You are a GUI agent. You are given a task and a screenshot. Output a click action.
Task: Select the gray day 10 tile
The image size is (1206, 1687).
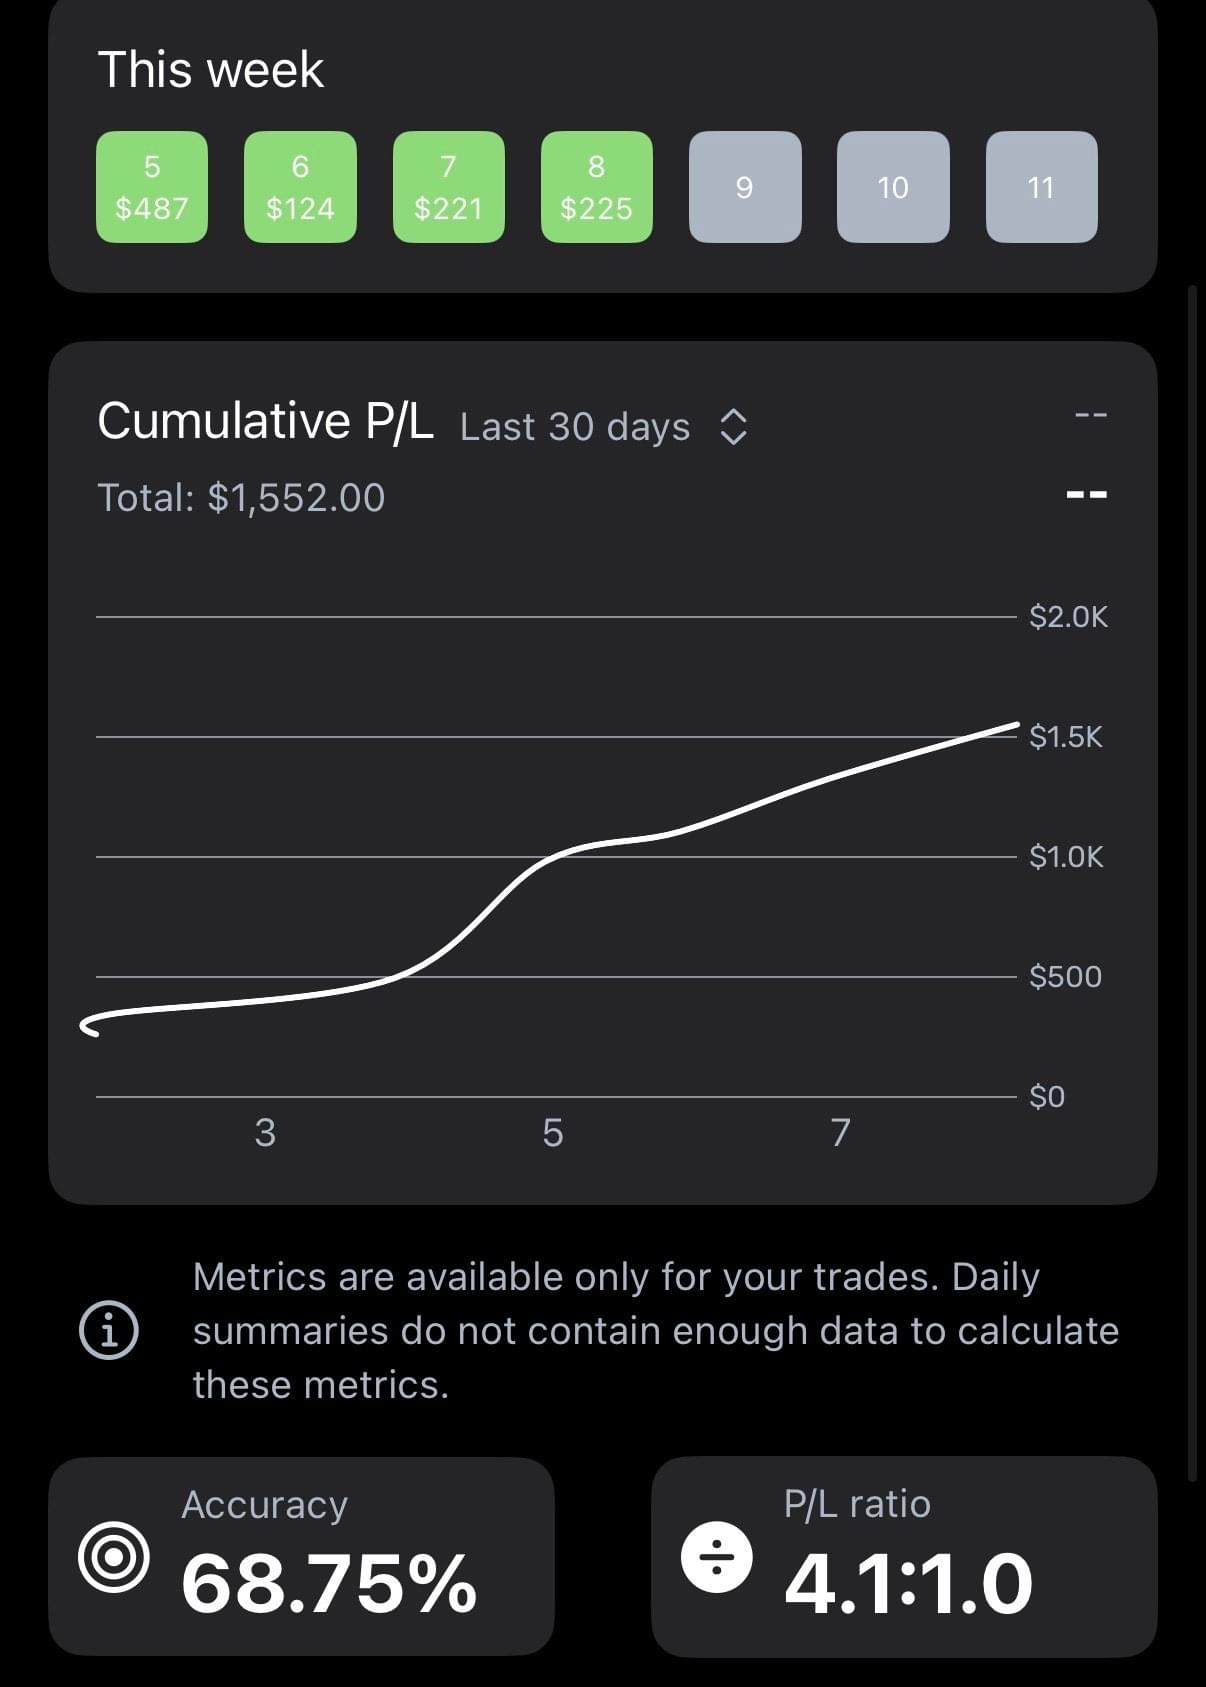893,187
